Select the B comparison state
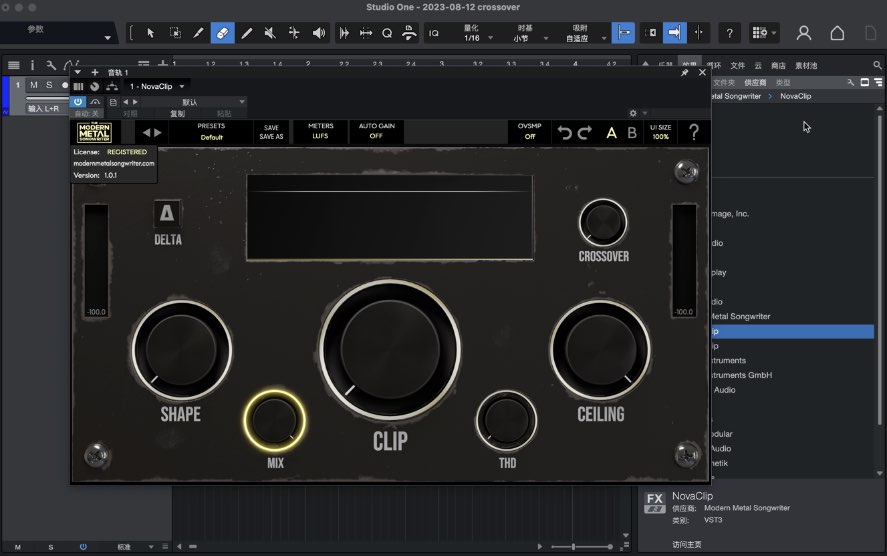887x556 pixels. point(632,132)
